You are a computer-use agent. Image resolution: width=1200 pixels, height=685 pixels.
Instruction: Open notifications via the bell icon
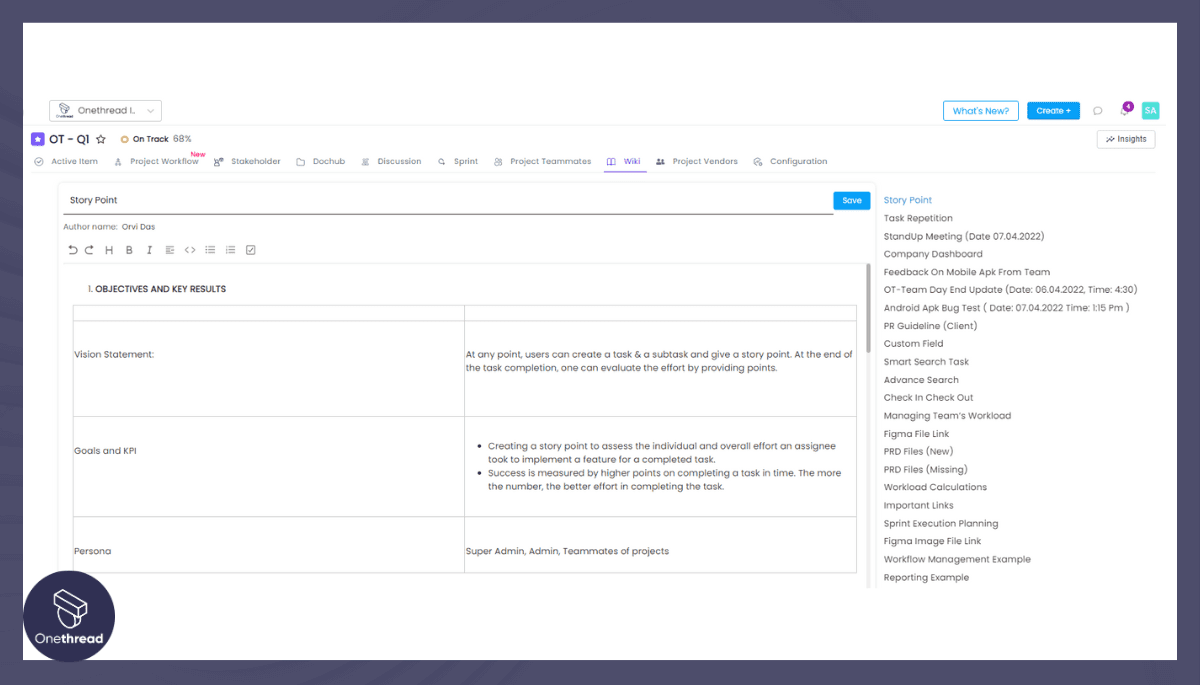1122,110
